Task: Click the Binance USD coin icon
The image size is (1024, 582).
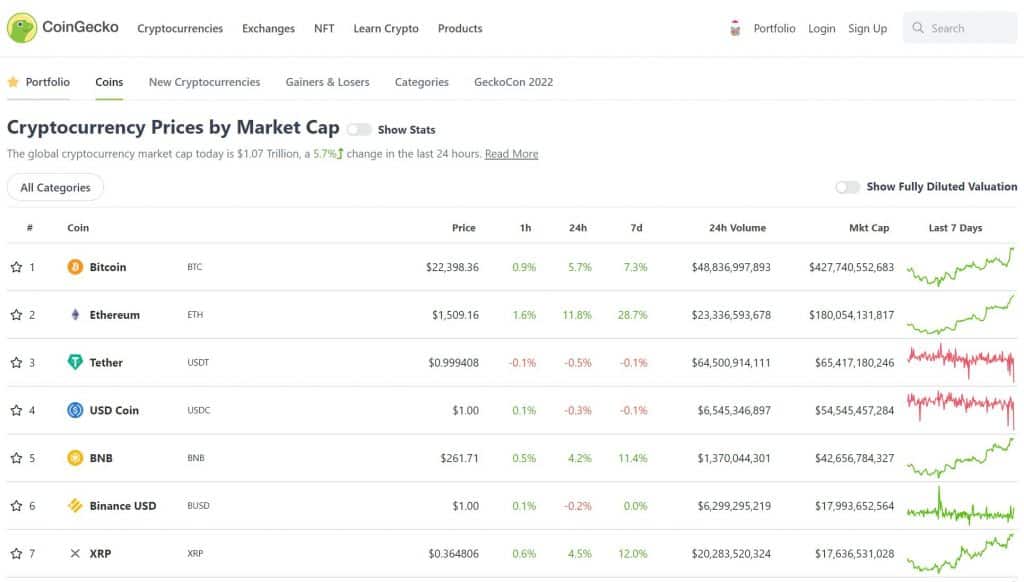Action: click(75, 505)
